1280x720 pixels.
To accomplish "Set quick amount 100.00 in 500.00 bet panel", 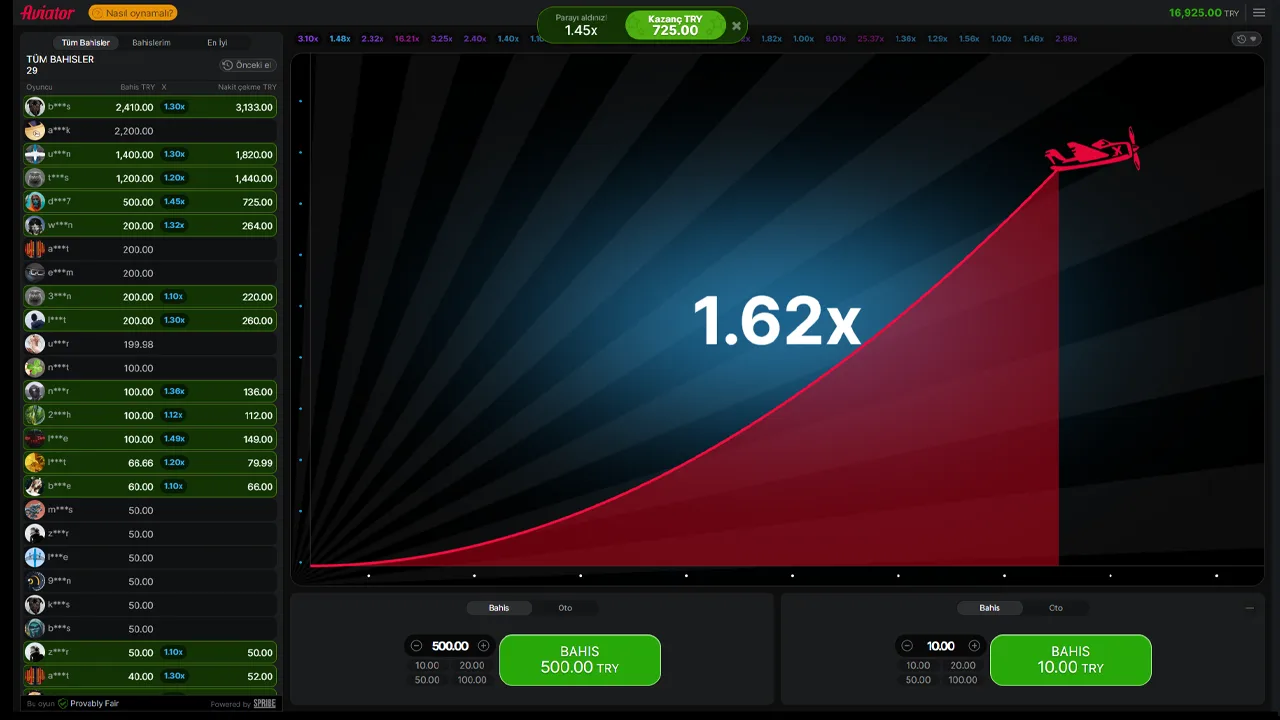I will point(472,680).
